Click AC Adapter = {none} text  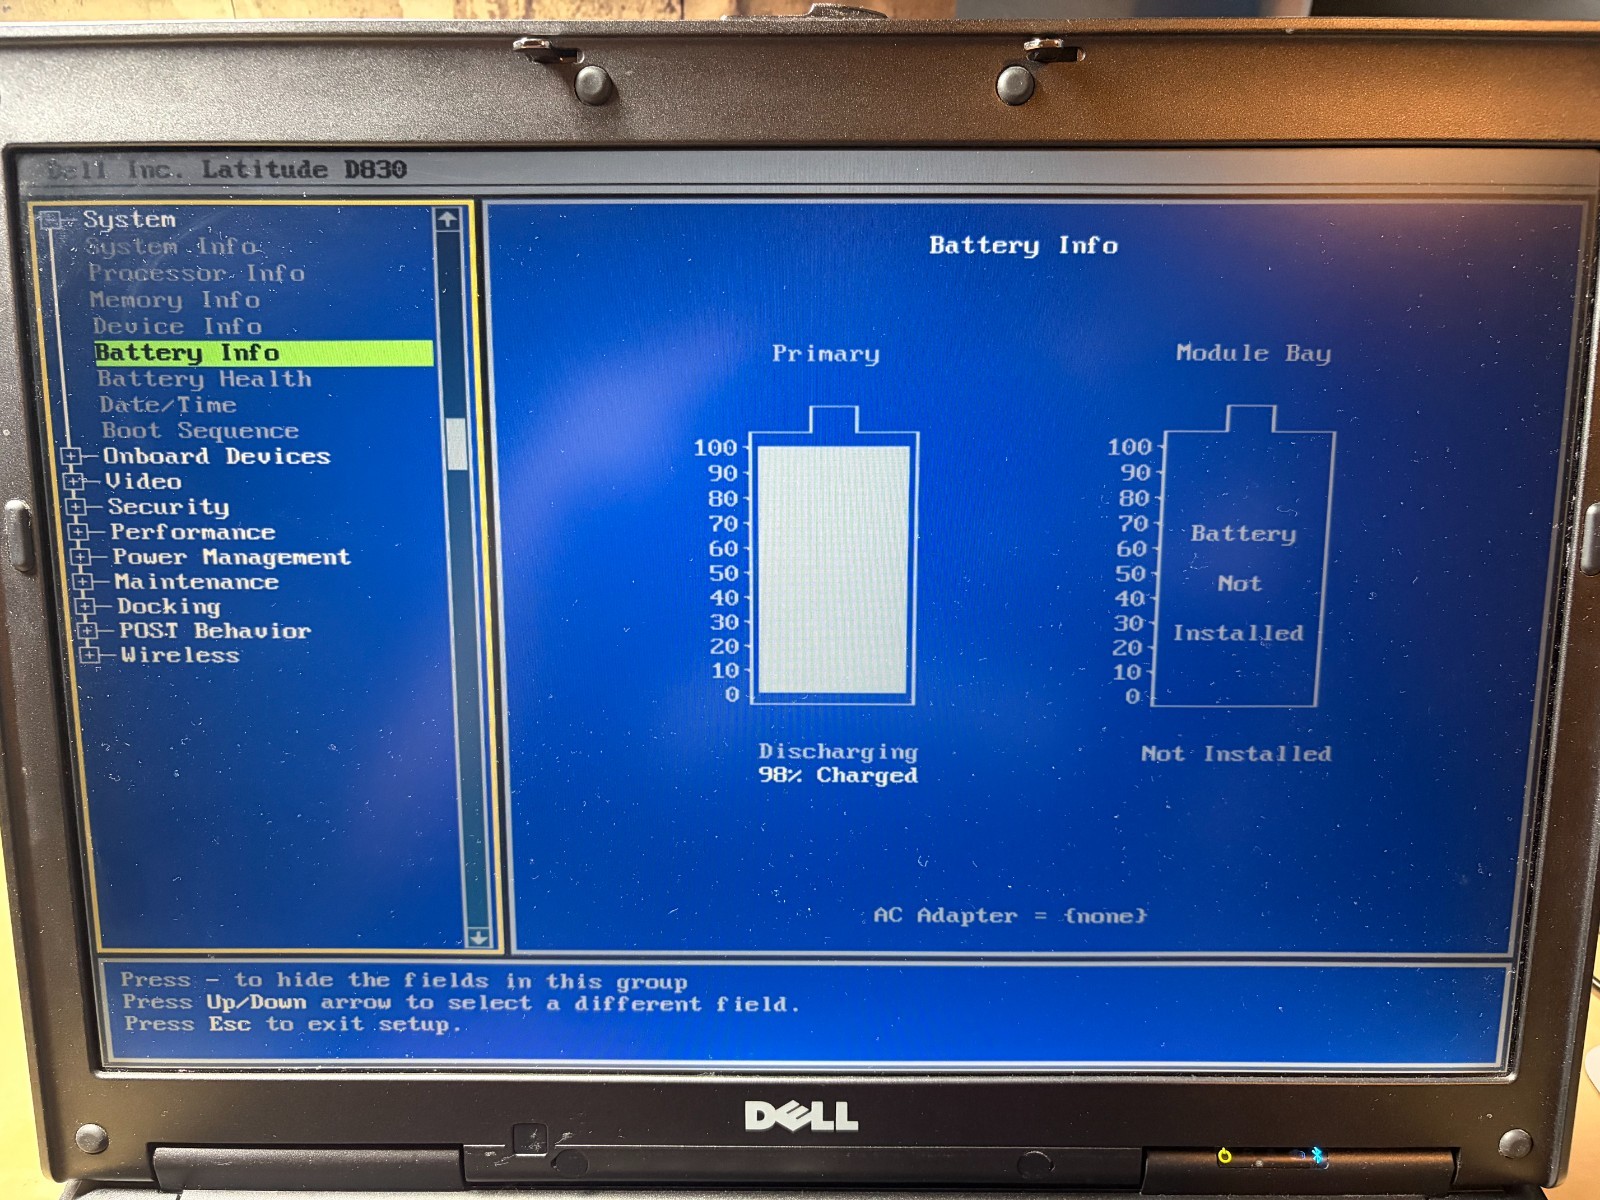(1010, 915)
